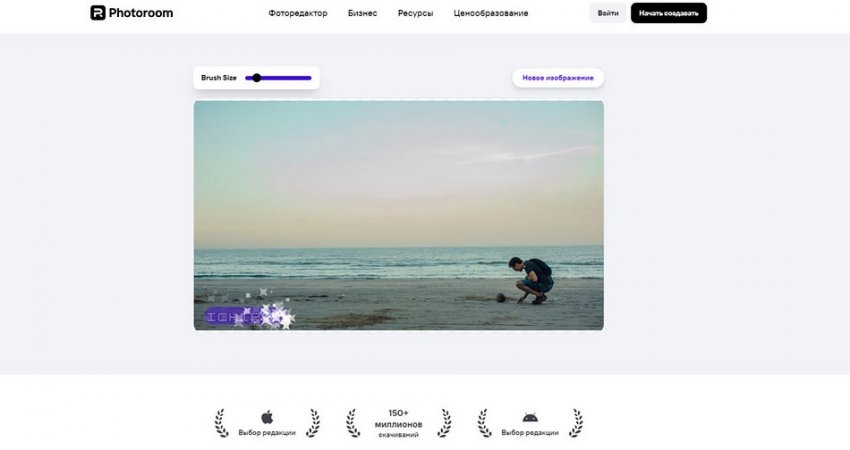Click the Brush Size slider handle
This screenshot has height=450, width=850.
257,77
